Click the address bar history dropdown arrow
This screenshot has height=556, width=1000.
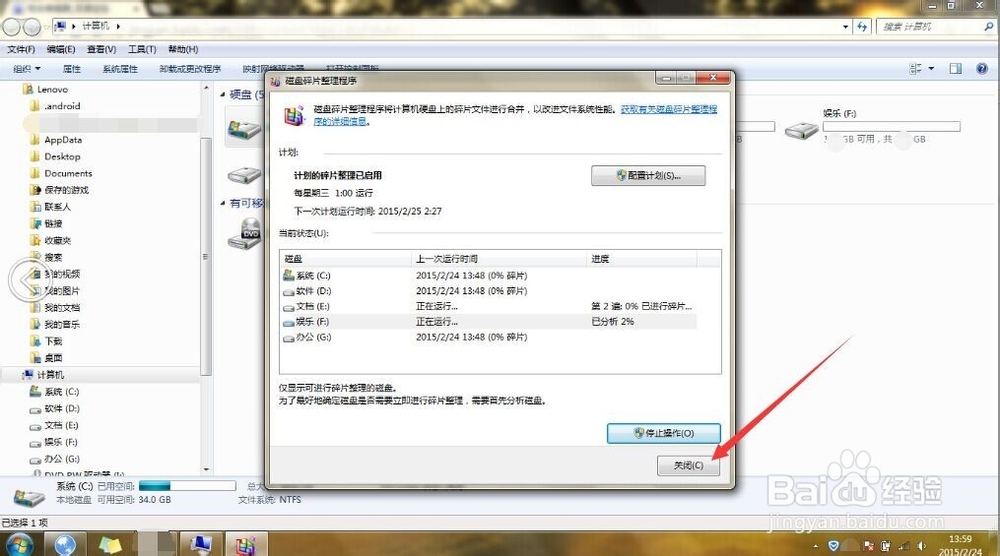846,27
